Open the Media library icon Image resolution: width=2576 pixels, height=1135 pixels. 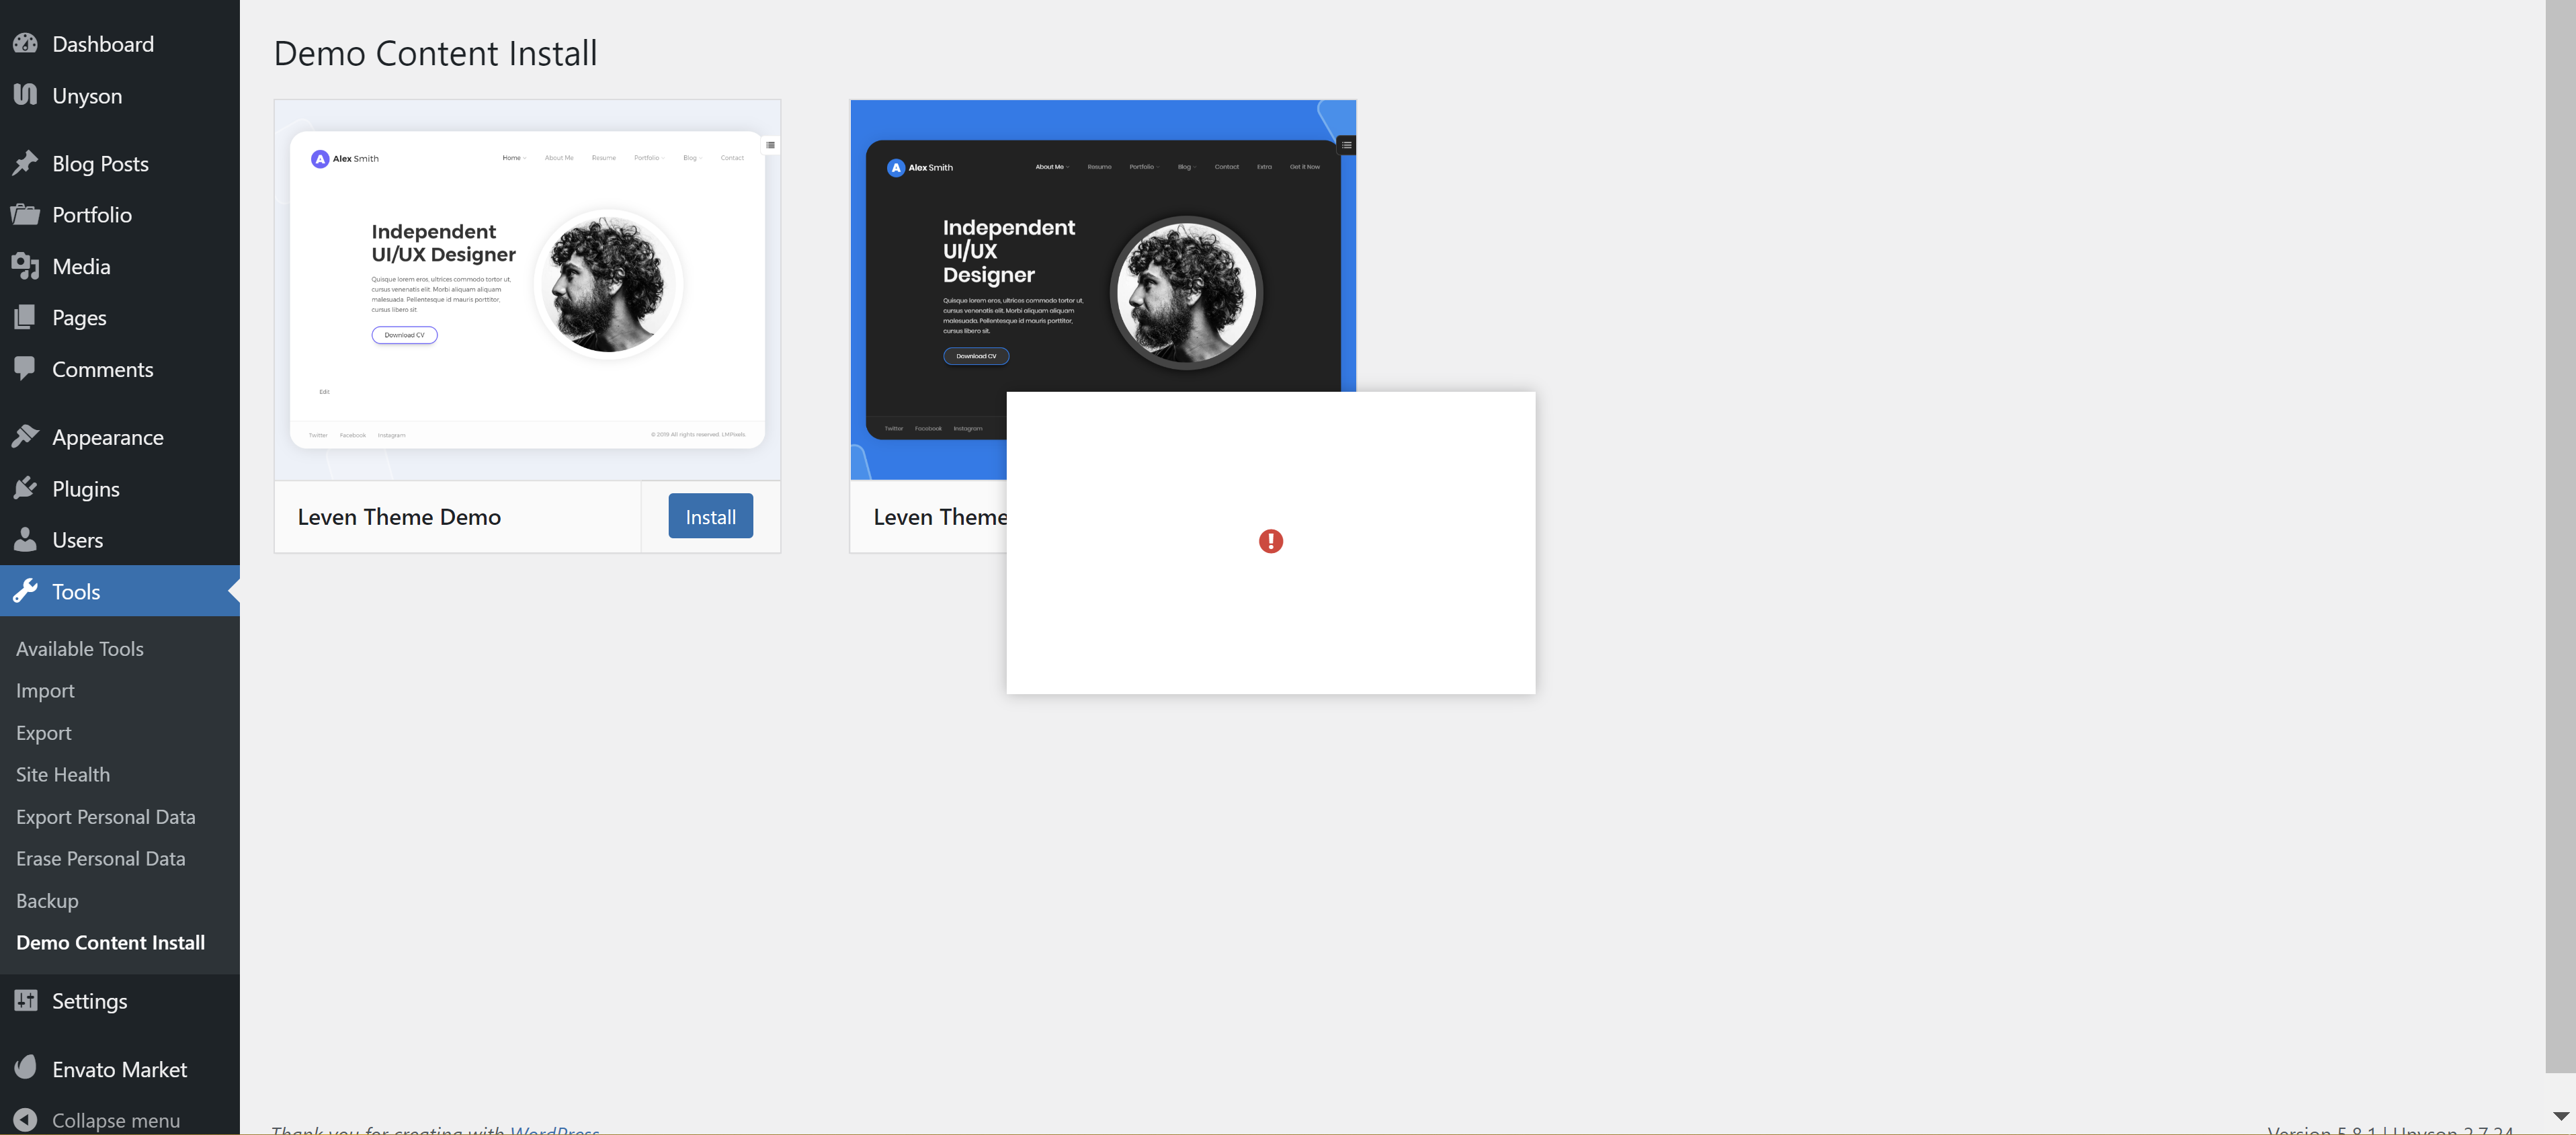[x=26, y=266]
